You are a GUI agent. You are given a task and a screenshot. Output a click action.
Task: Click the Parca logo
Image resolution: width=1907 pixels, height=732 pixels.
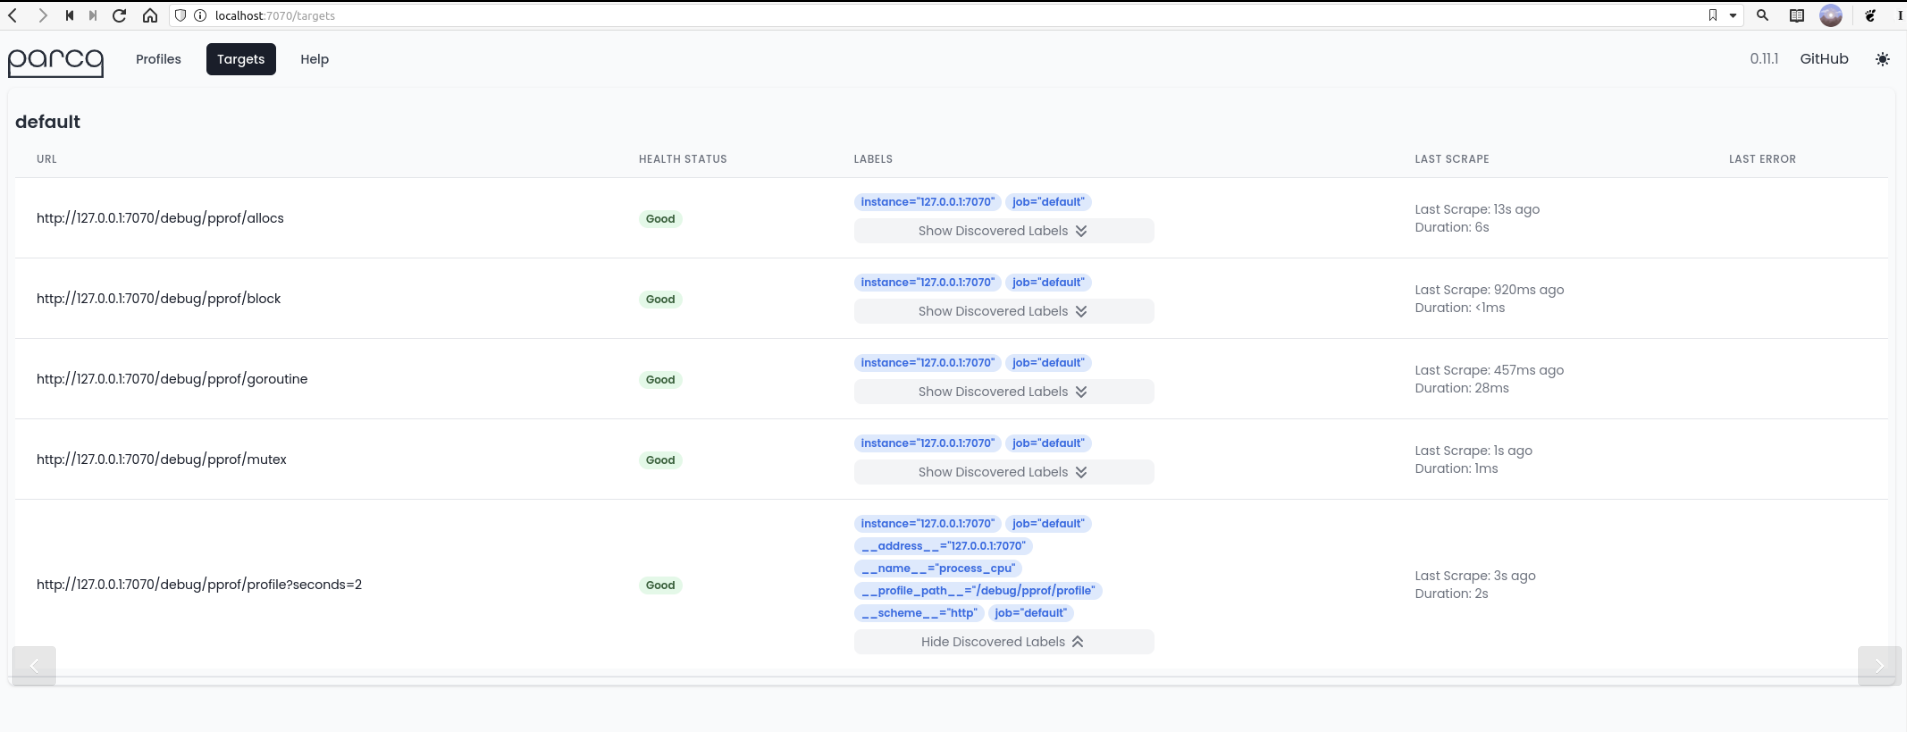pos(55,61)
